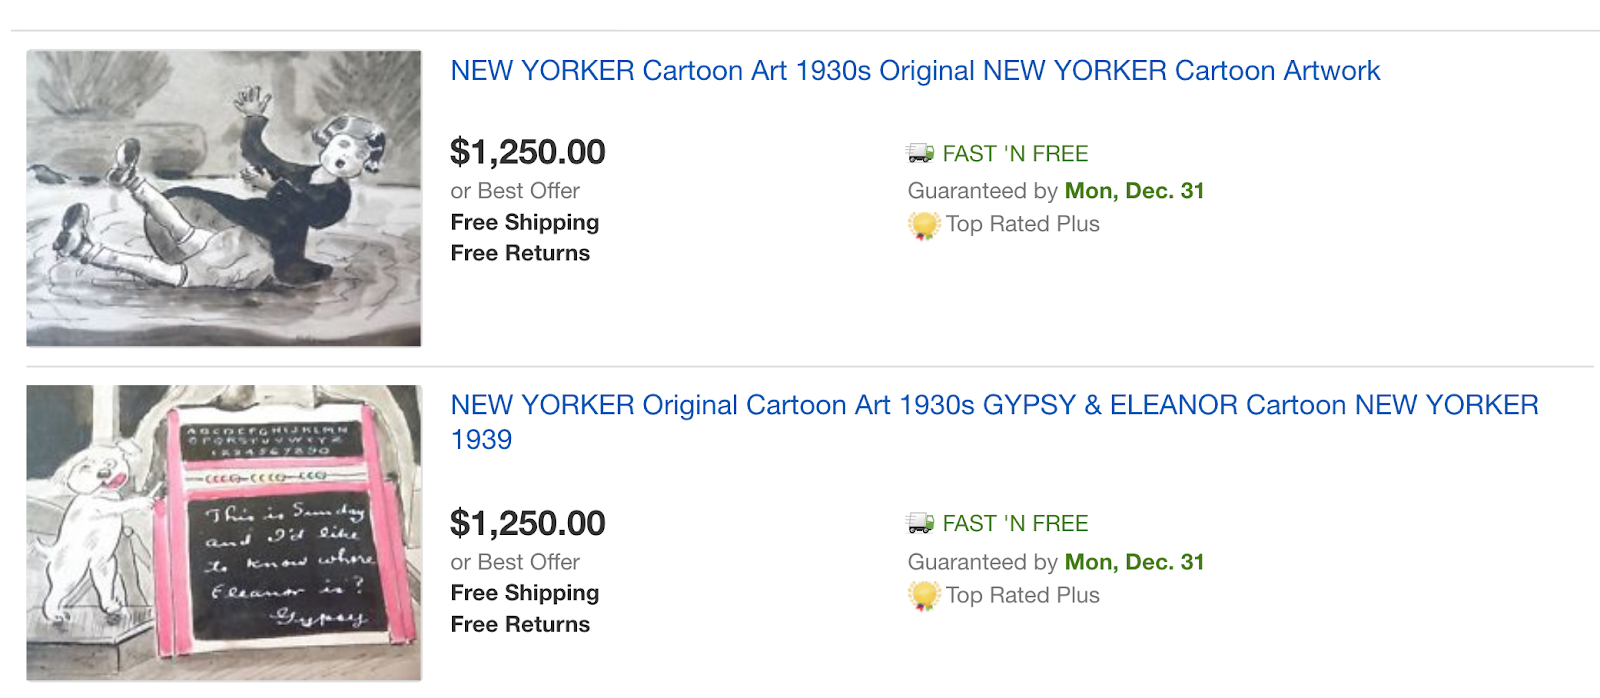Click the $1,250.00 price on the Gypsy & Eleanor listing
This screenshot has height=698, width=1600.
527,523
